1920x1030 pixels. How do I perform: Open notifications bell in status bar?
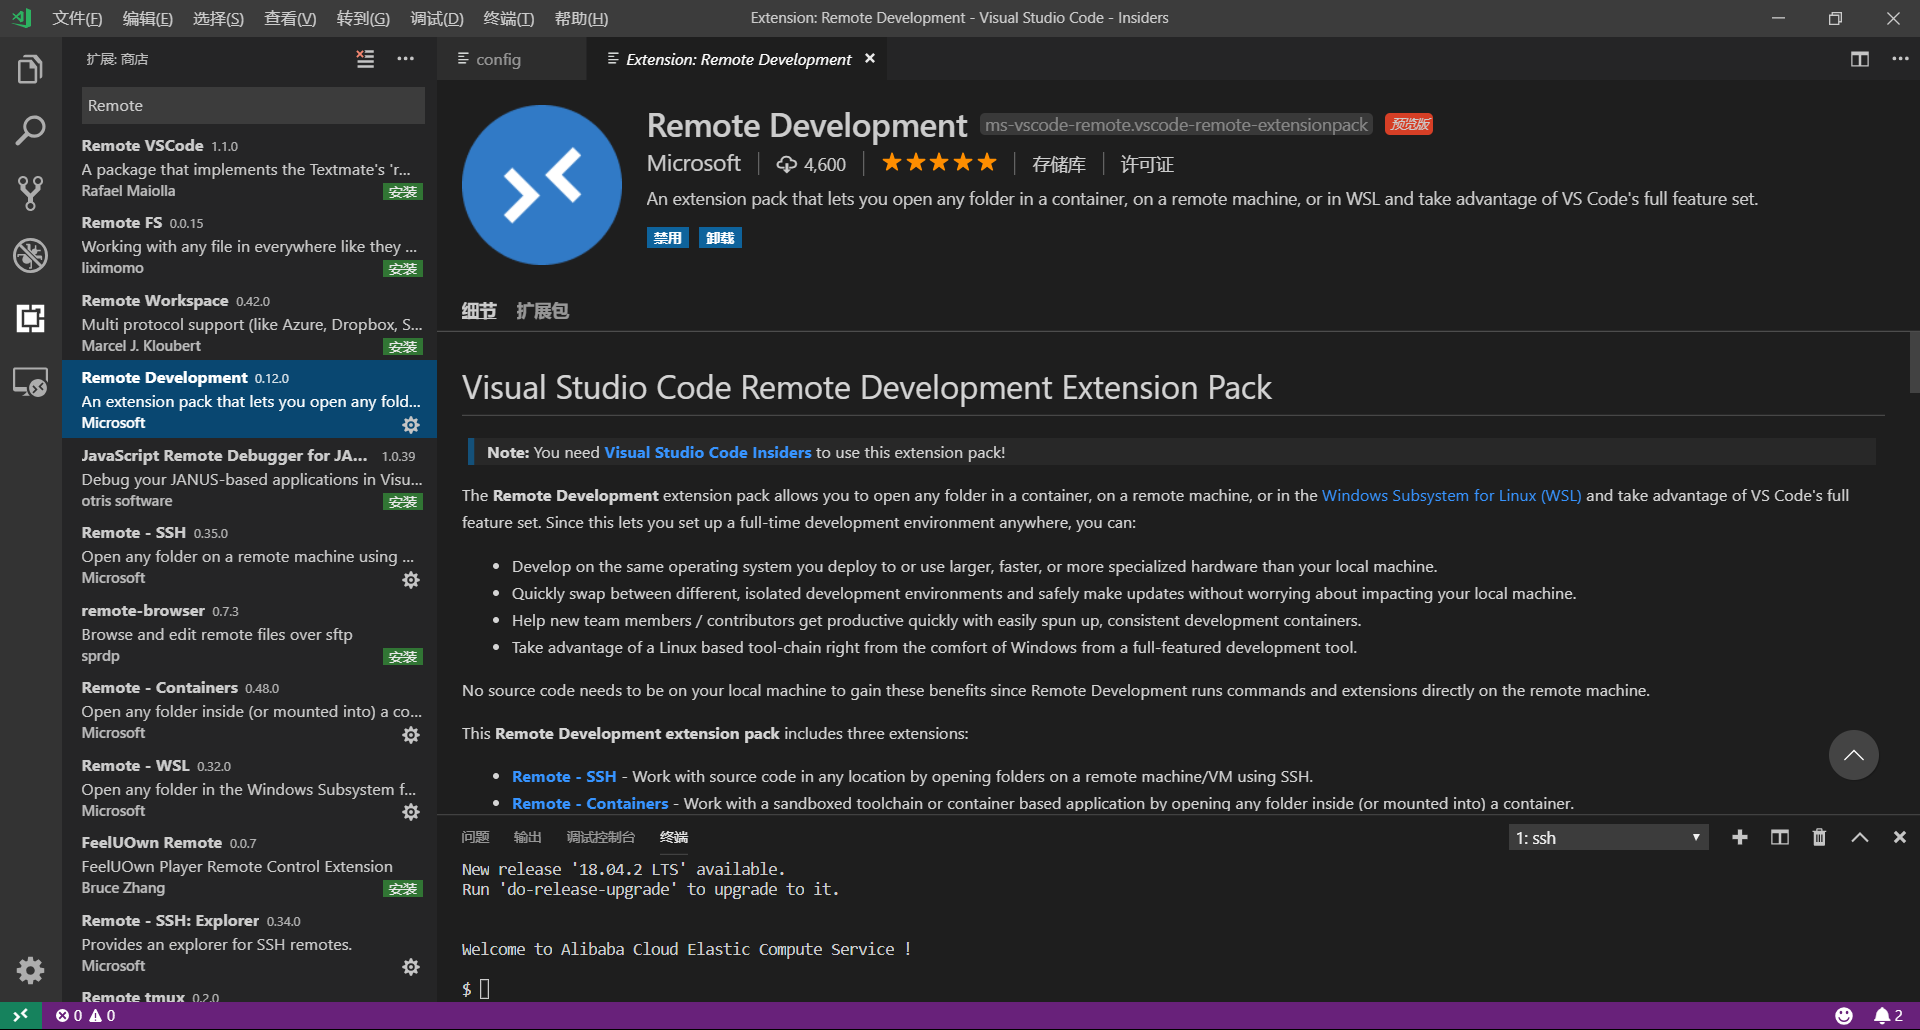click(x=1888, y=1016)
